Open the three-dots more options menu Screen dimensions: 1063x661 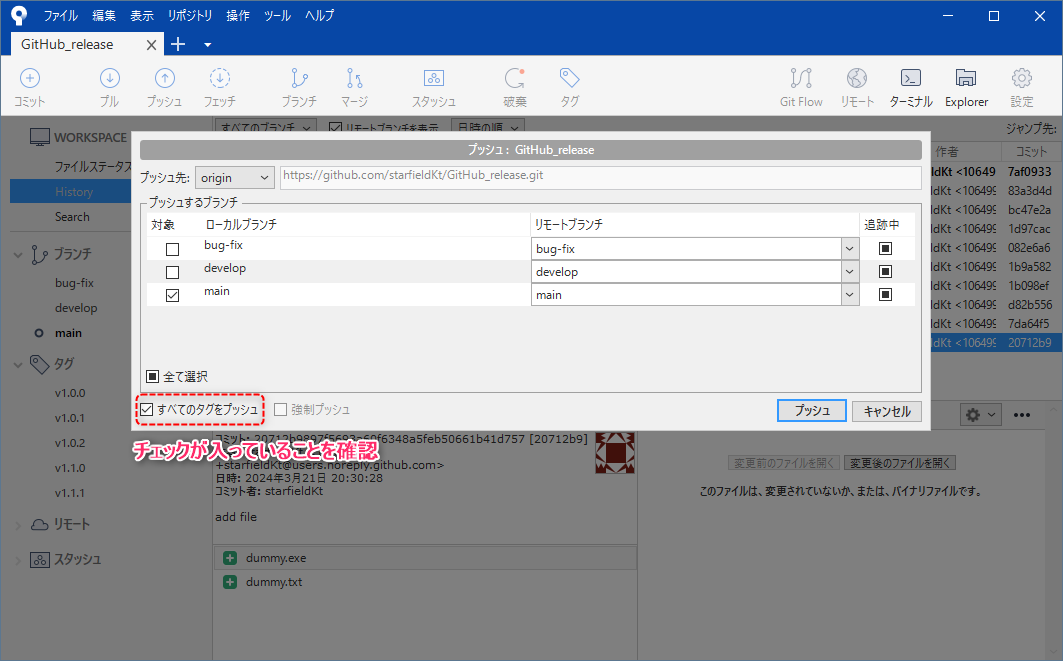[x=1022, y=415]
